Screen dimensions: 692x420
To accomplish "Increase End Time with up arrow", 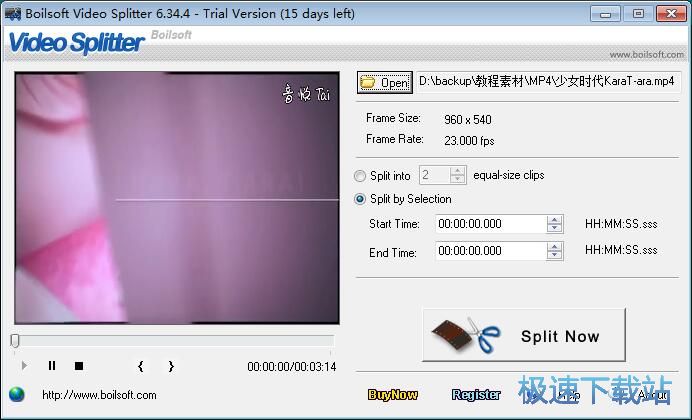I will (x=555, y=247).
